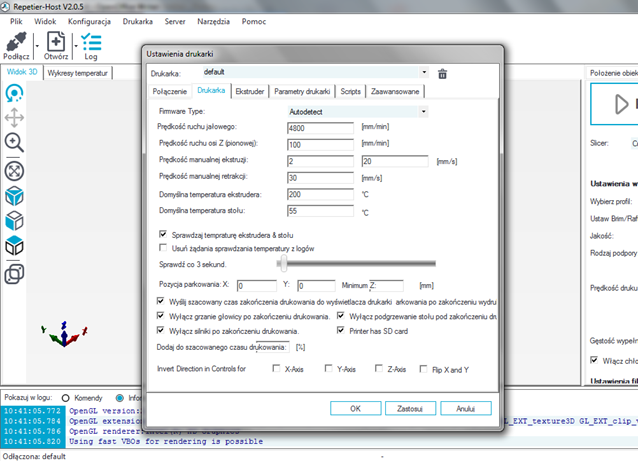The image size is (638, 461).
Task: Delete printer with trash icon
Action: pos(442,74)
